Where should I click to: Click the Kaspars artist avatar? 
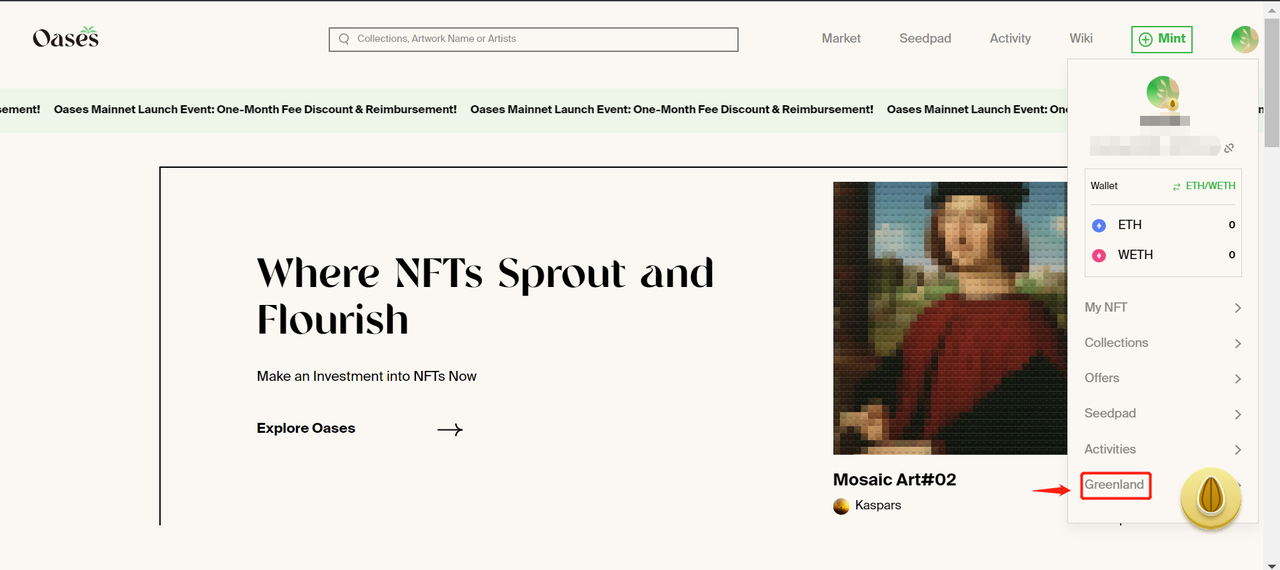841,506
